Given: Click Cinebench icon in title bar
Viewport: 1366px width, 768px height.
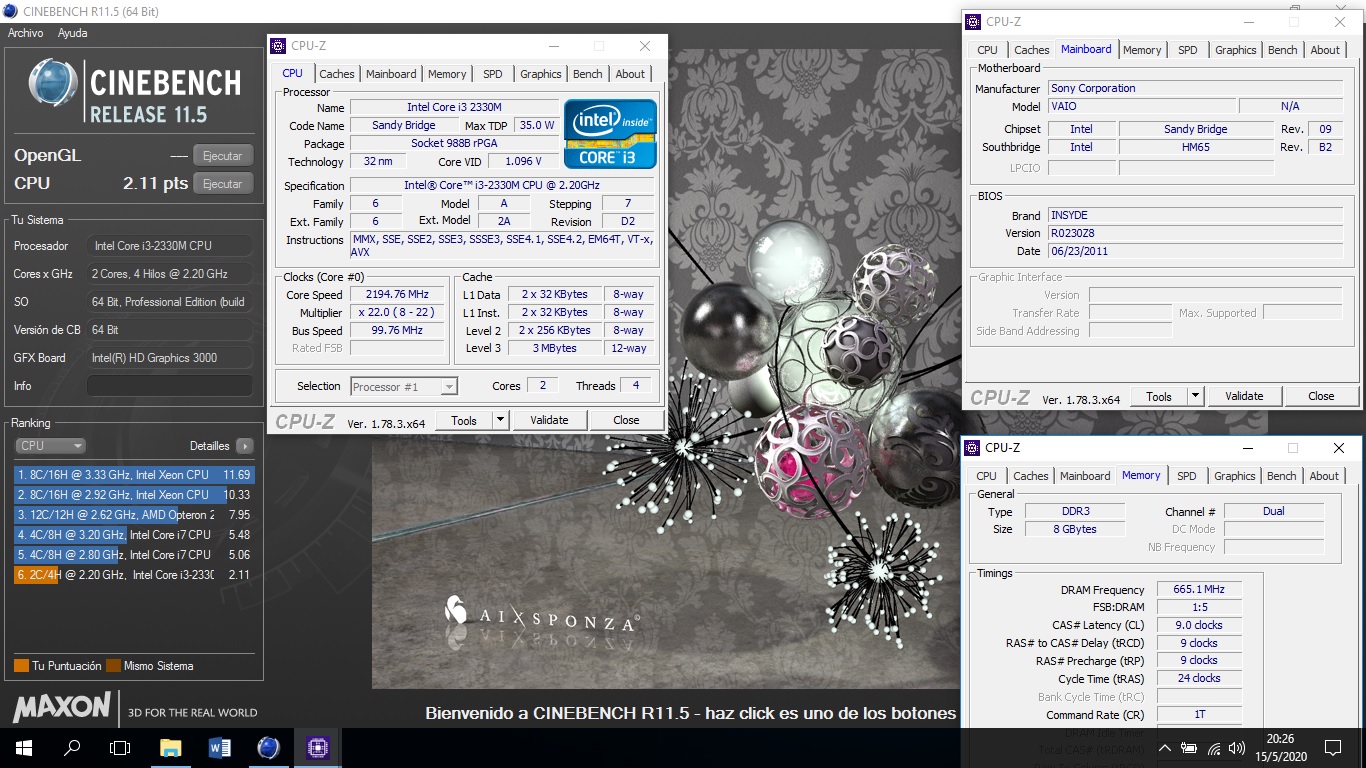Looking at the screenshot, I should (10, 12).
